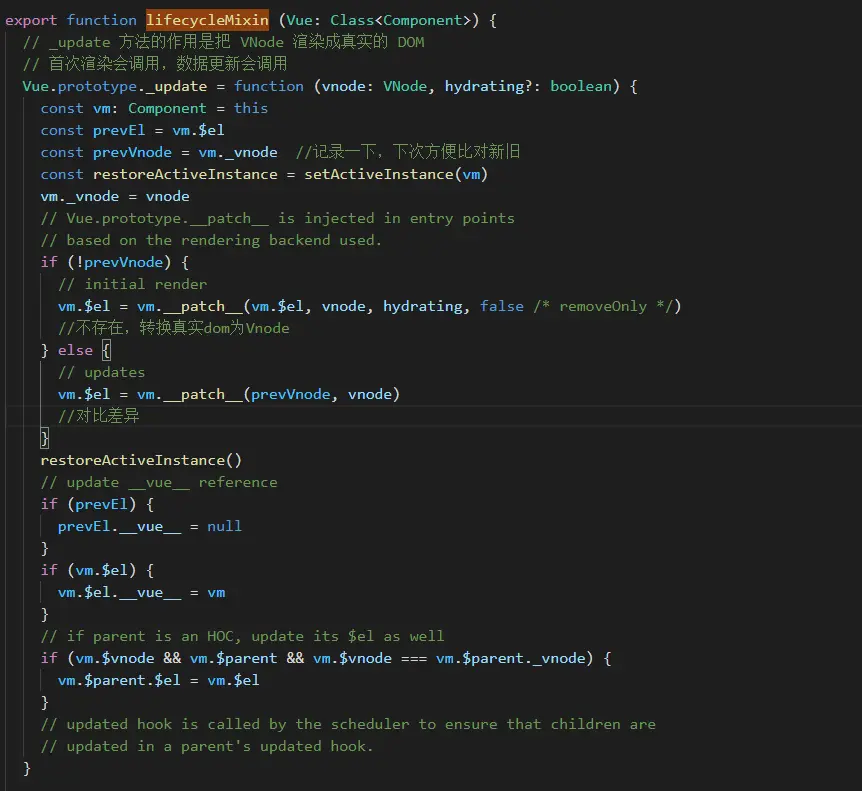Viewport: 862px width, 791px height.
Task: Click the '===' strict equality operator
Action: click(414, 658)
